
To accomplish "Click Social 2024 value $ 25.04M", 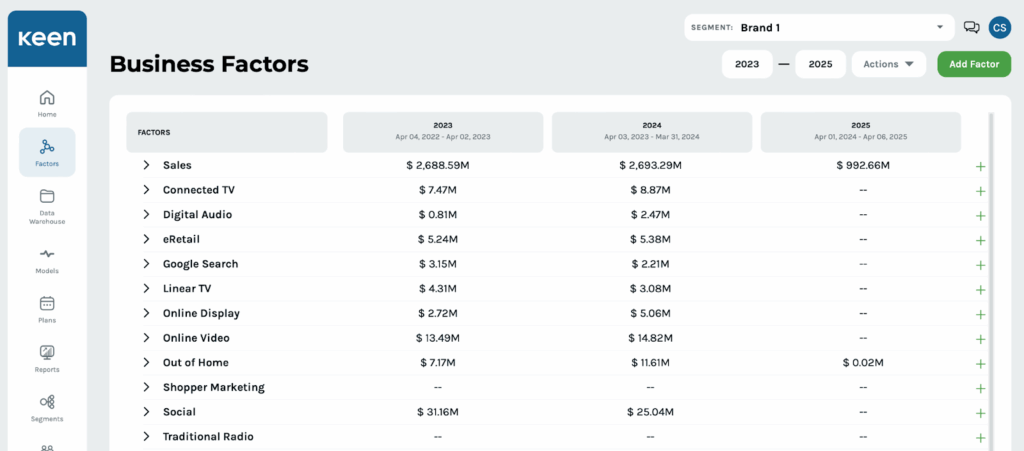I will [650, 412].
